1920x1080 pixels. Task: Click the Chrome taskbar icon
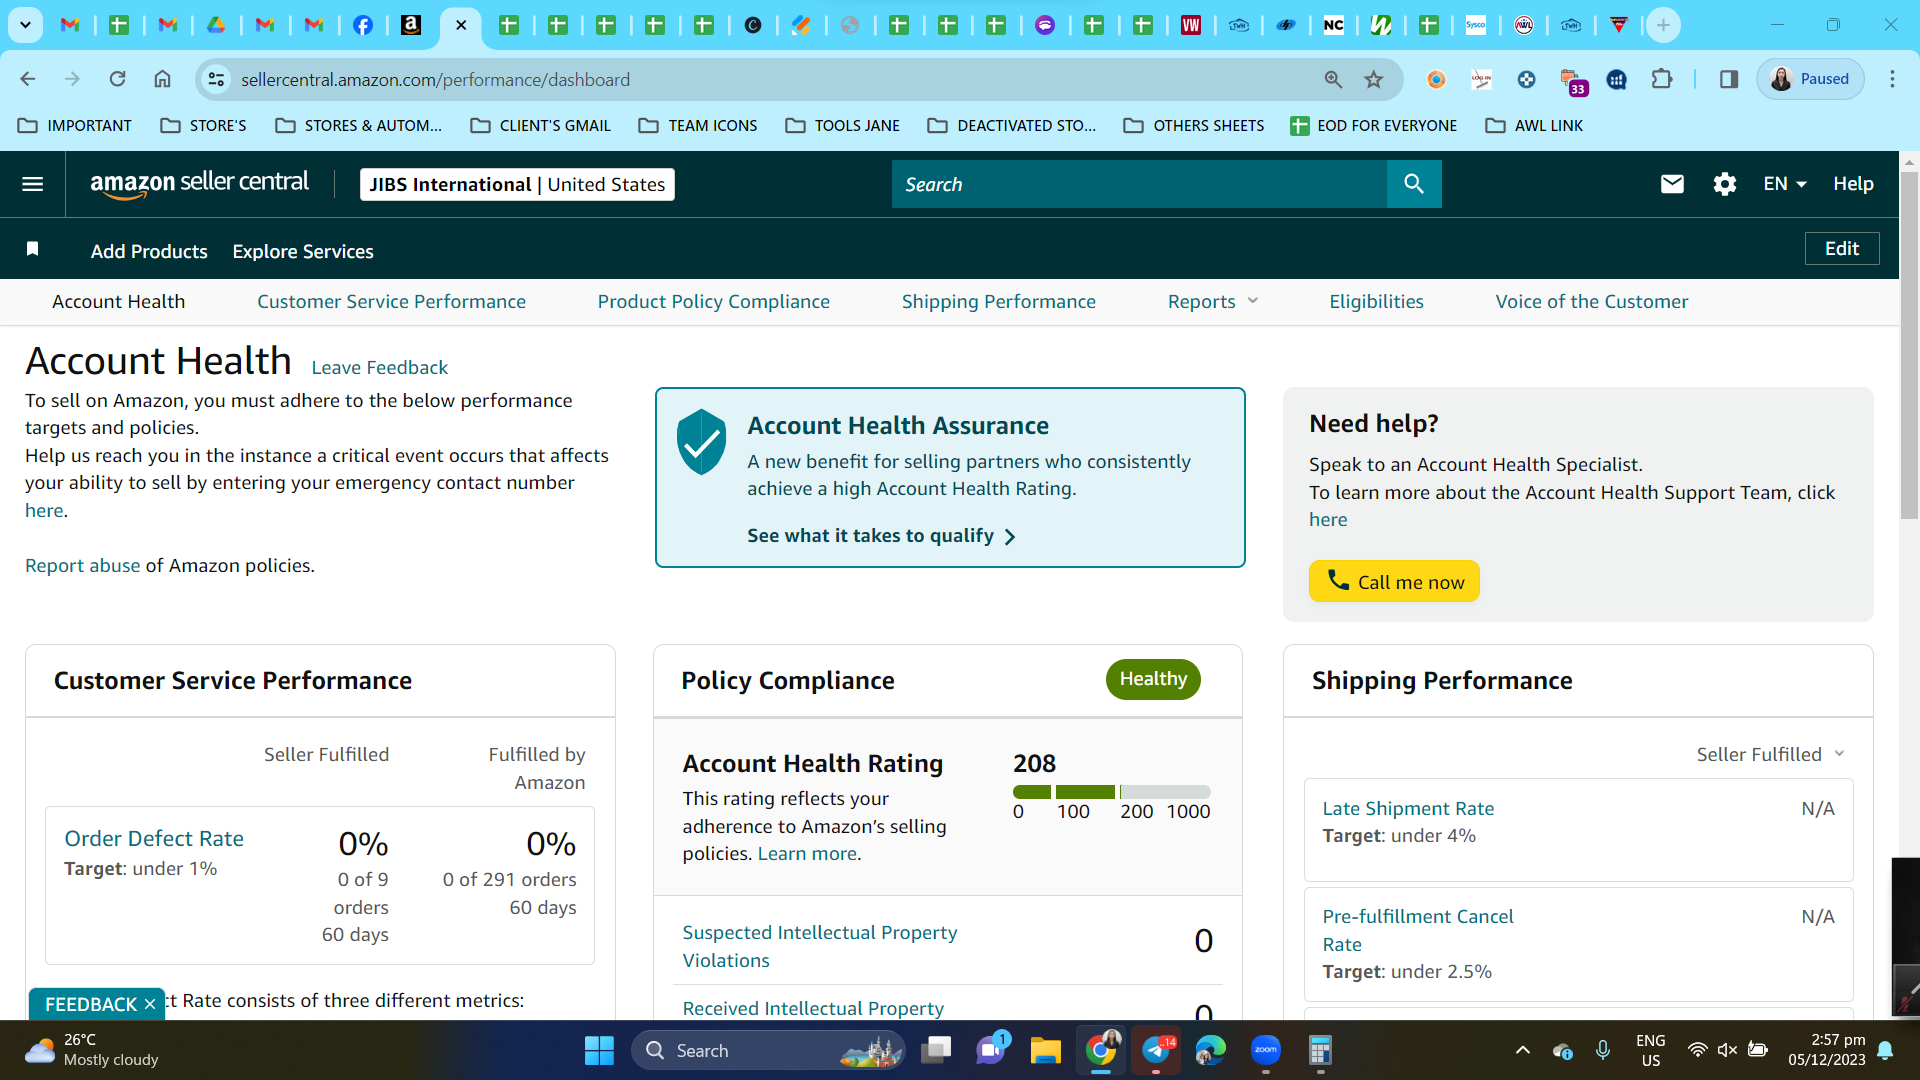pos(1101,1050)
